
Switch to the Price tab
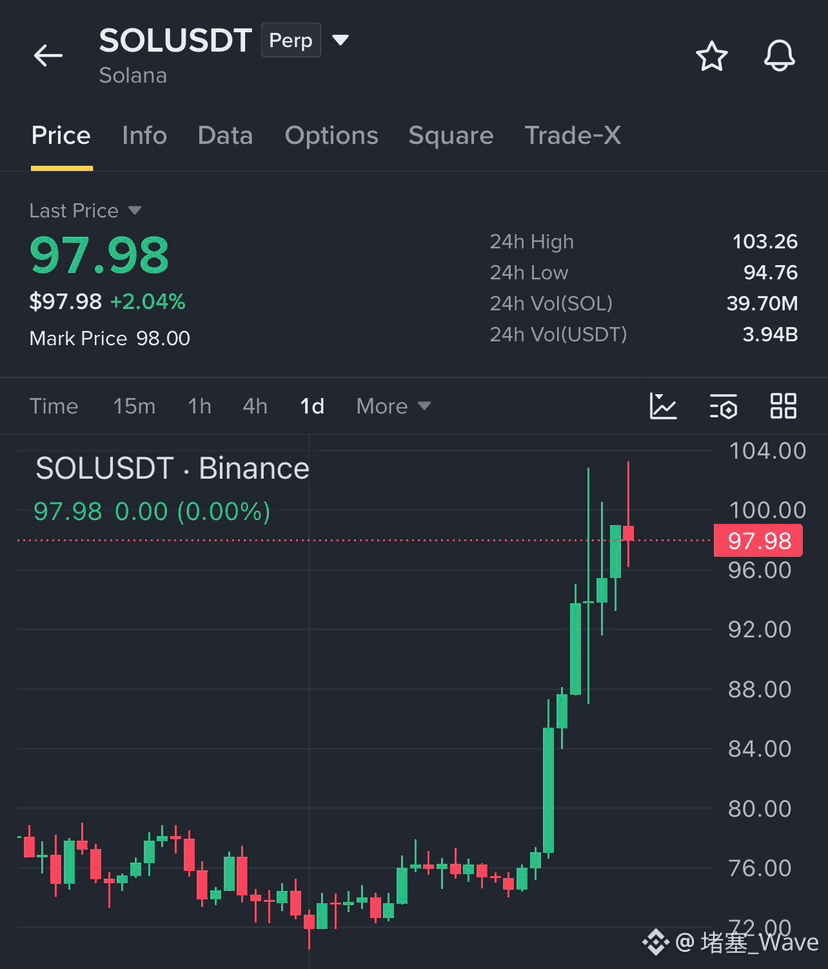(61, 135)
